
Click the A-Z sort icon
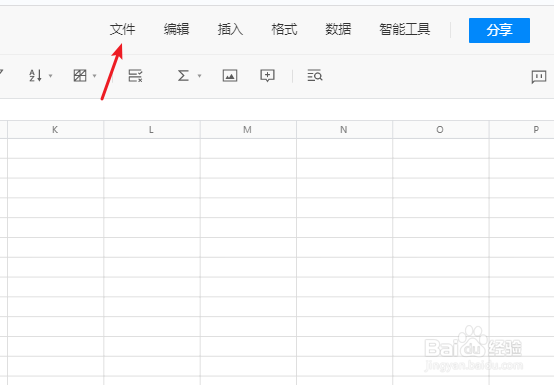pyautogui.click(x=35, y=76)
